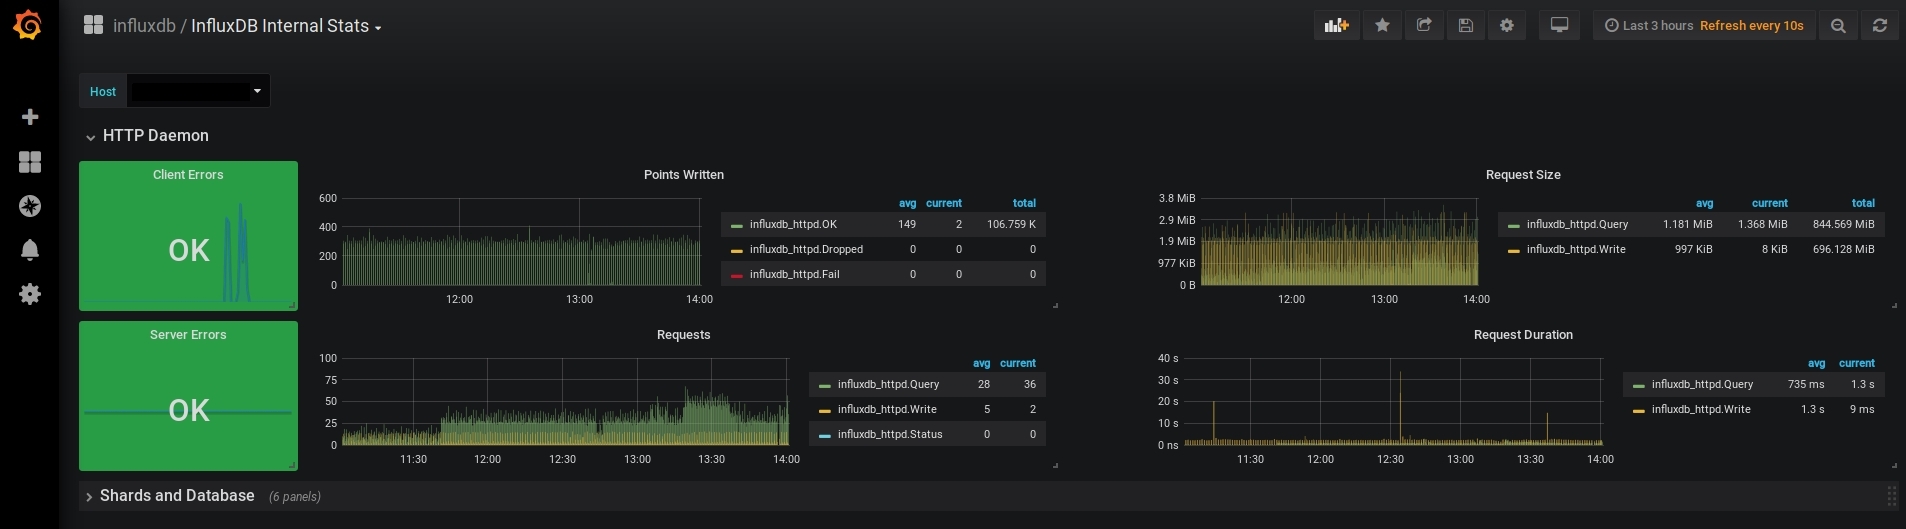
Task: Open Request Size panel title menu
Action: (x=1523, y=174)
